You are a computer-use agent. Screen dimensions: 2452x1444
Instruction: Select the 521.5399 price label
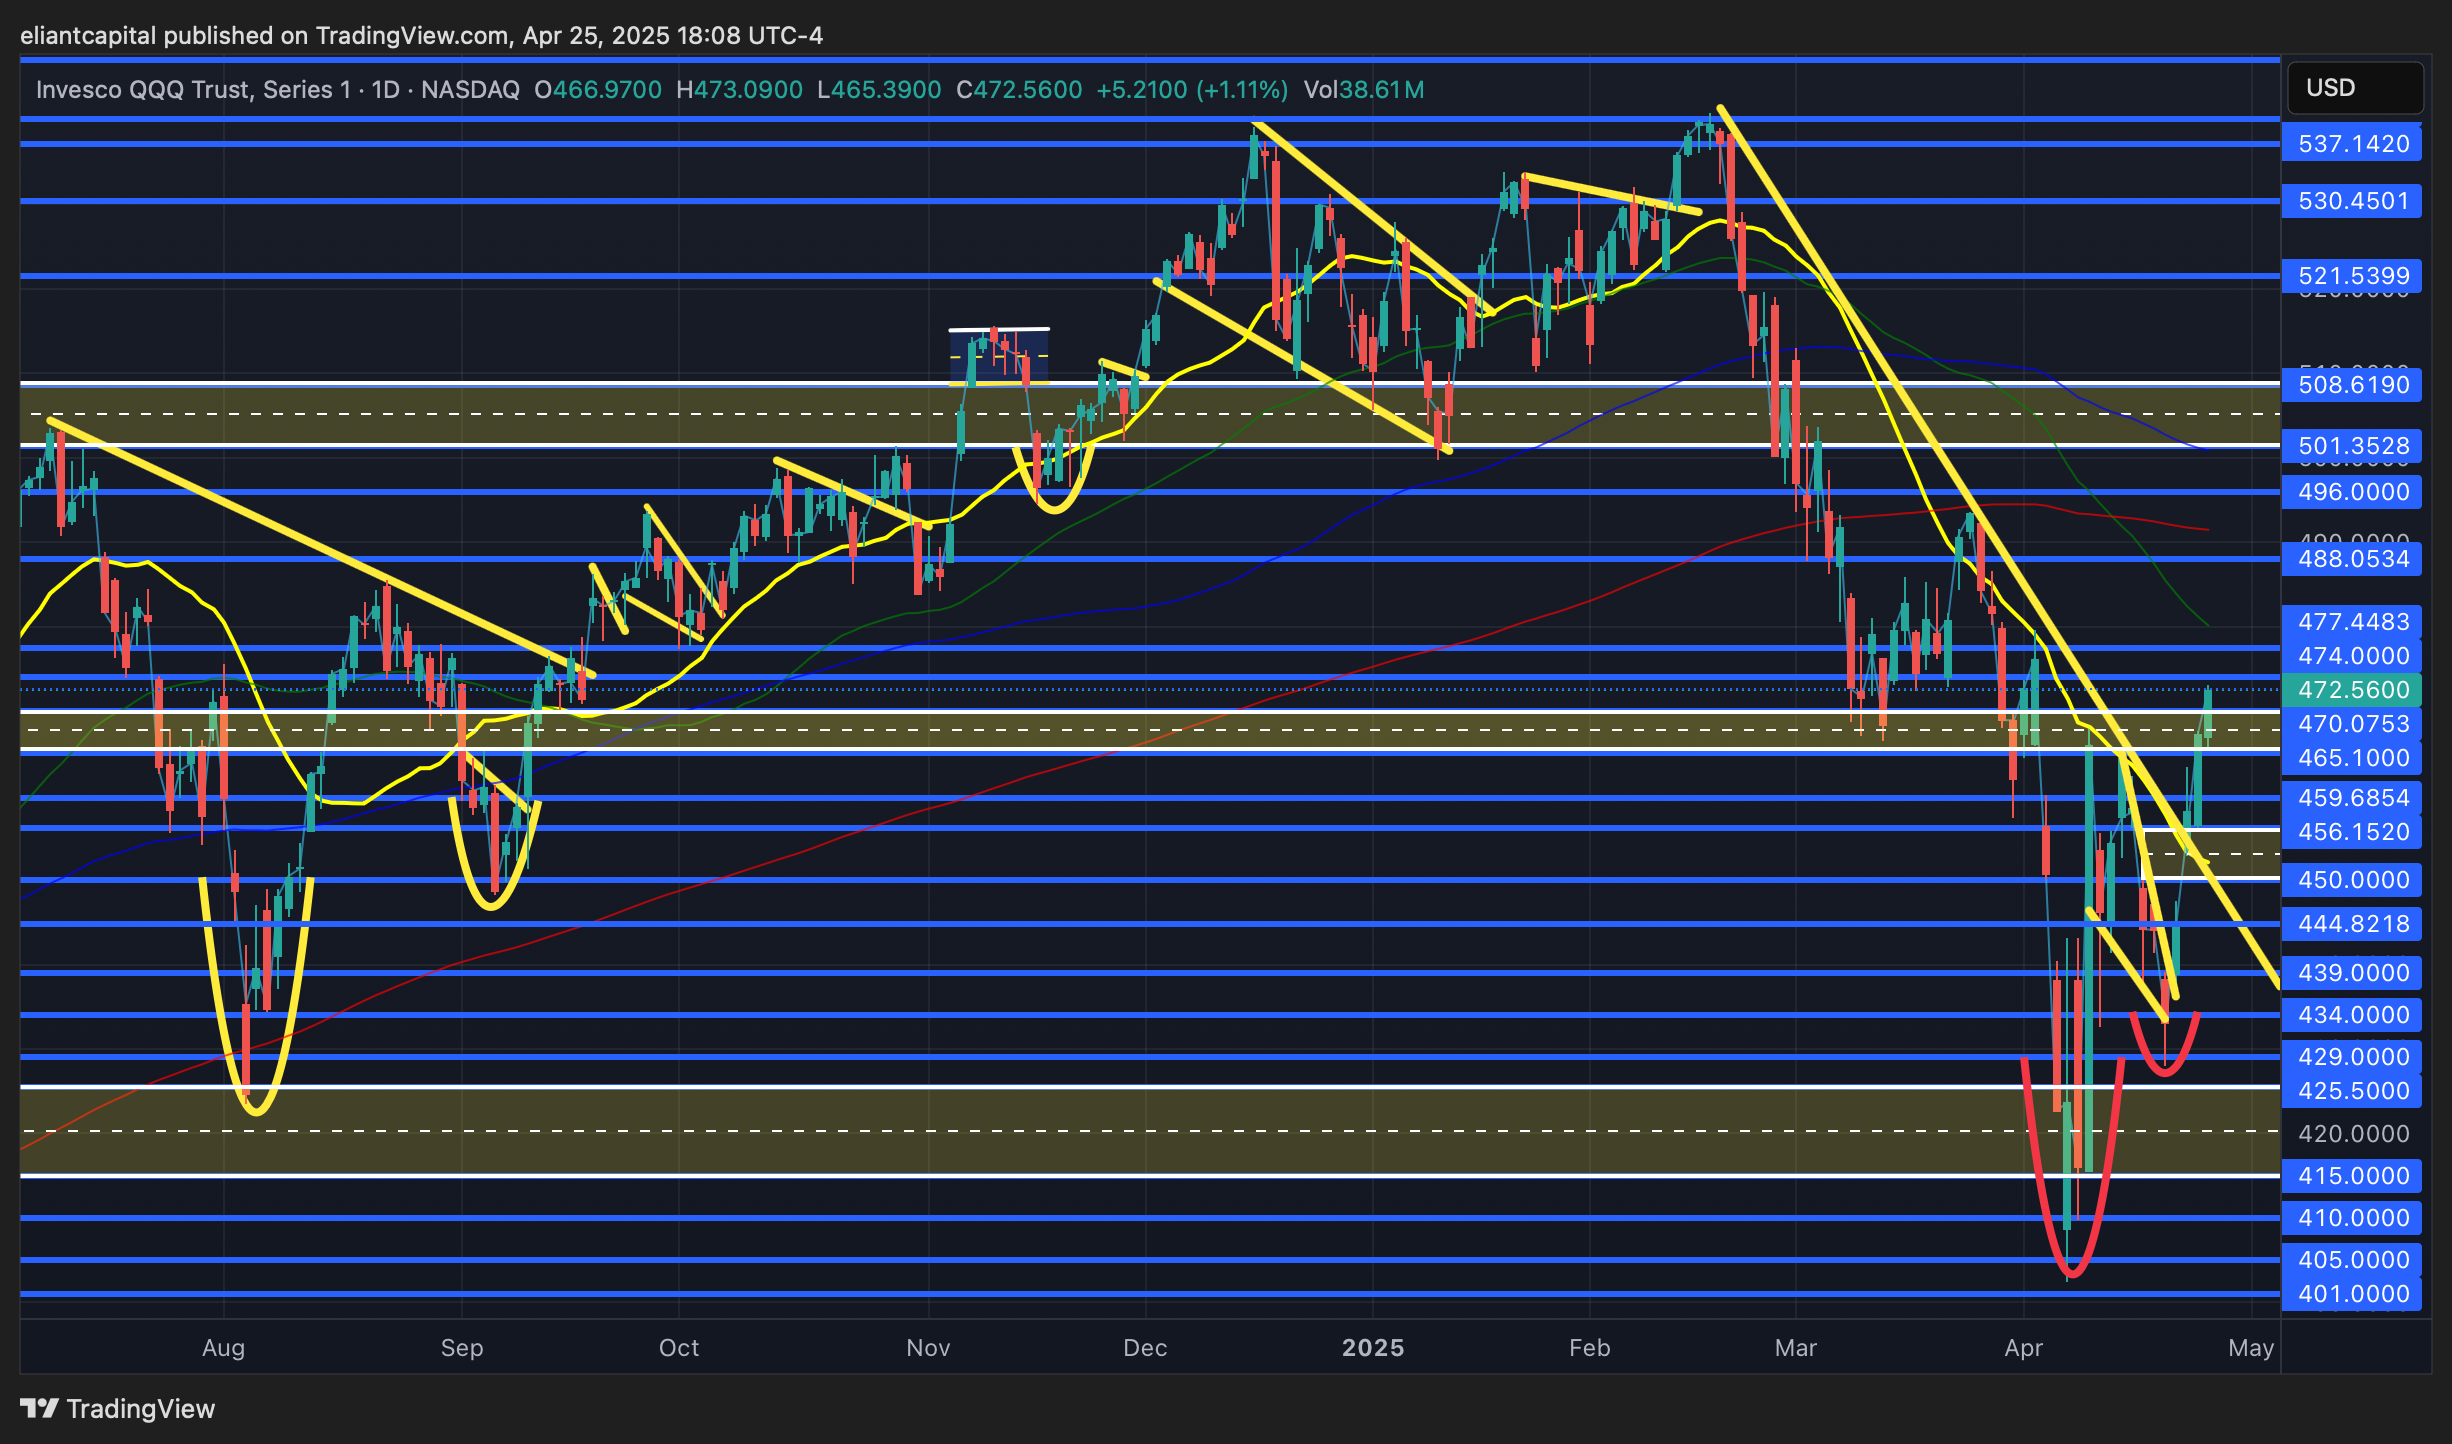[2352, 276]
